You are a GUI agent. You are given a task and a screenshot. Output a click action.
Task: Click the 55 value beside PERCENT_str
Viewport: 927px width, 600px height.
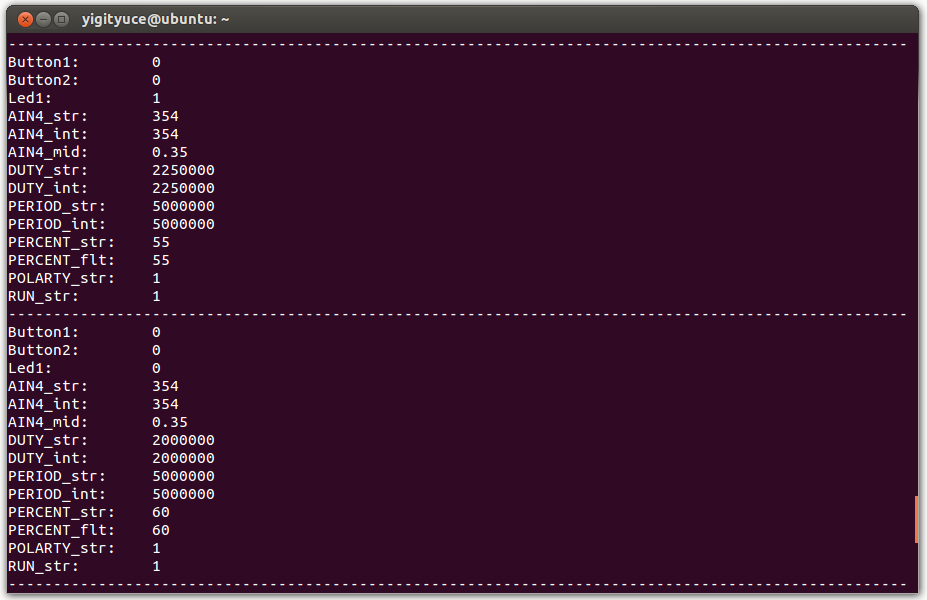pyautogui.click(x=161, y=242)
